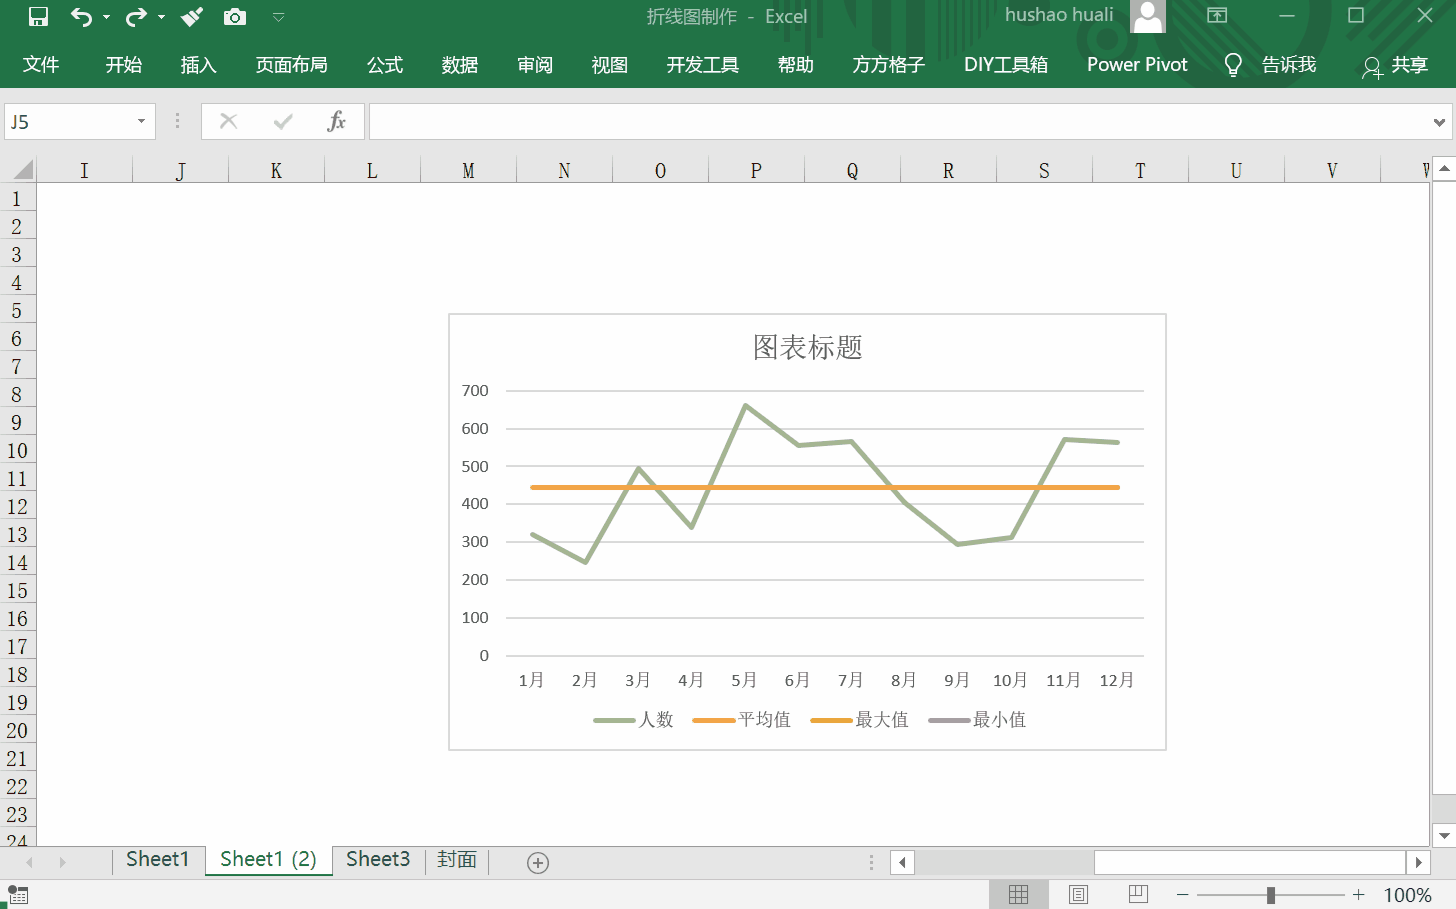Expand the Customize Quick Access Toolbar arrow
The height and width of the screenshot is (909, 1456).
click(x=279, y=17)
